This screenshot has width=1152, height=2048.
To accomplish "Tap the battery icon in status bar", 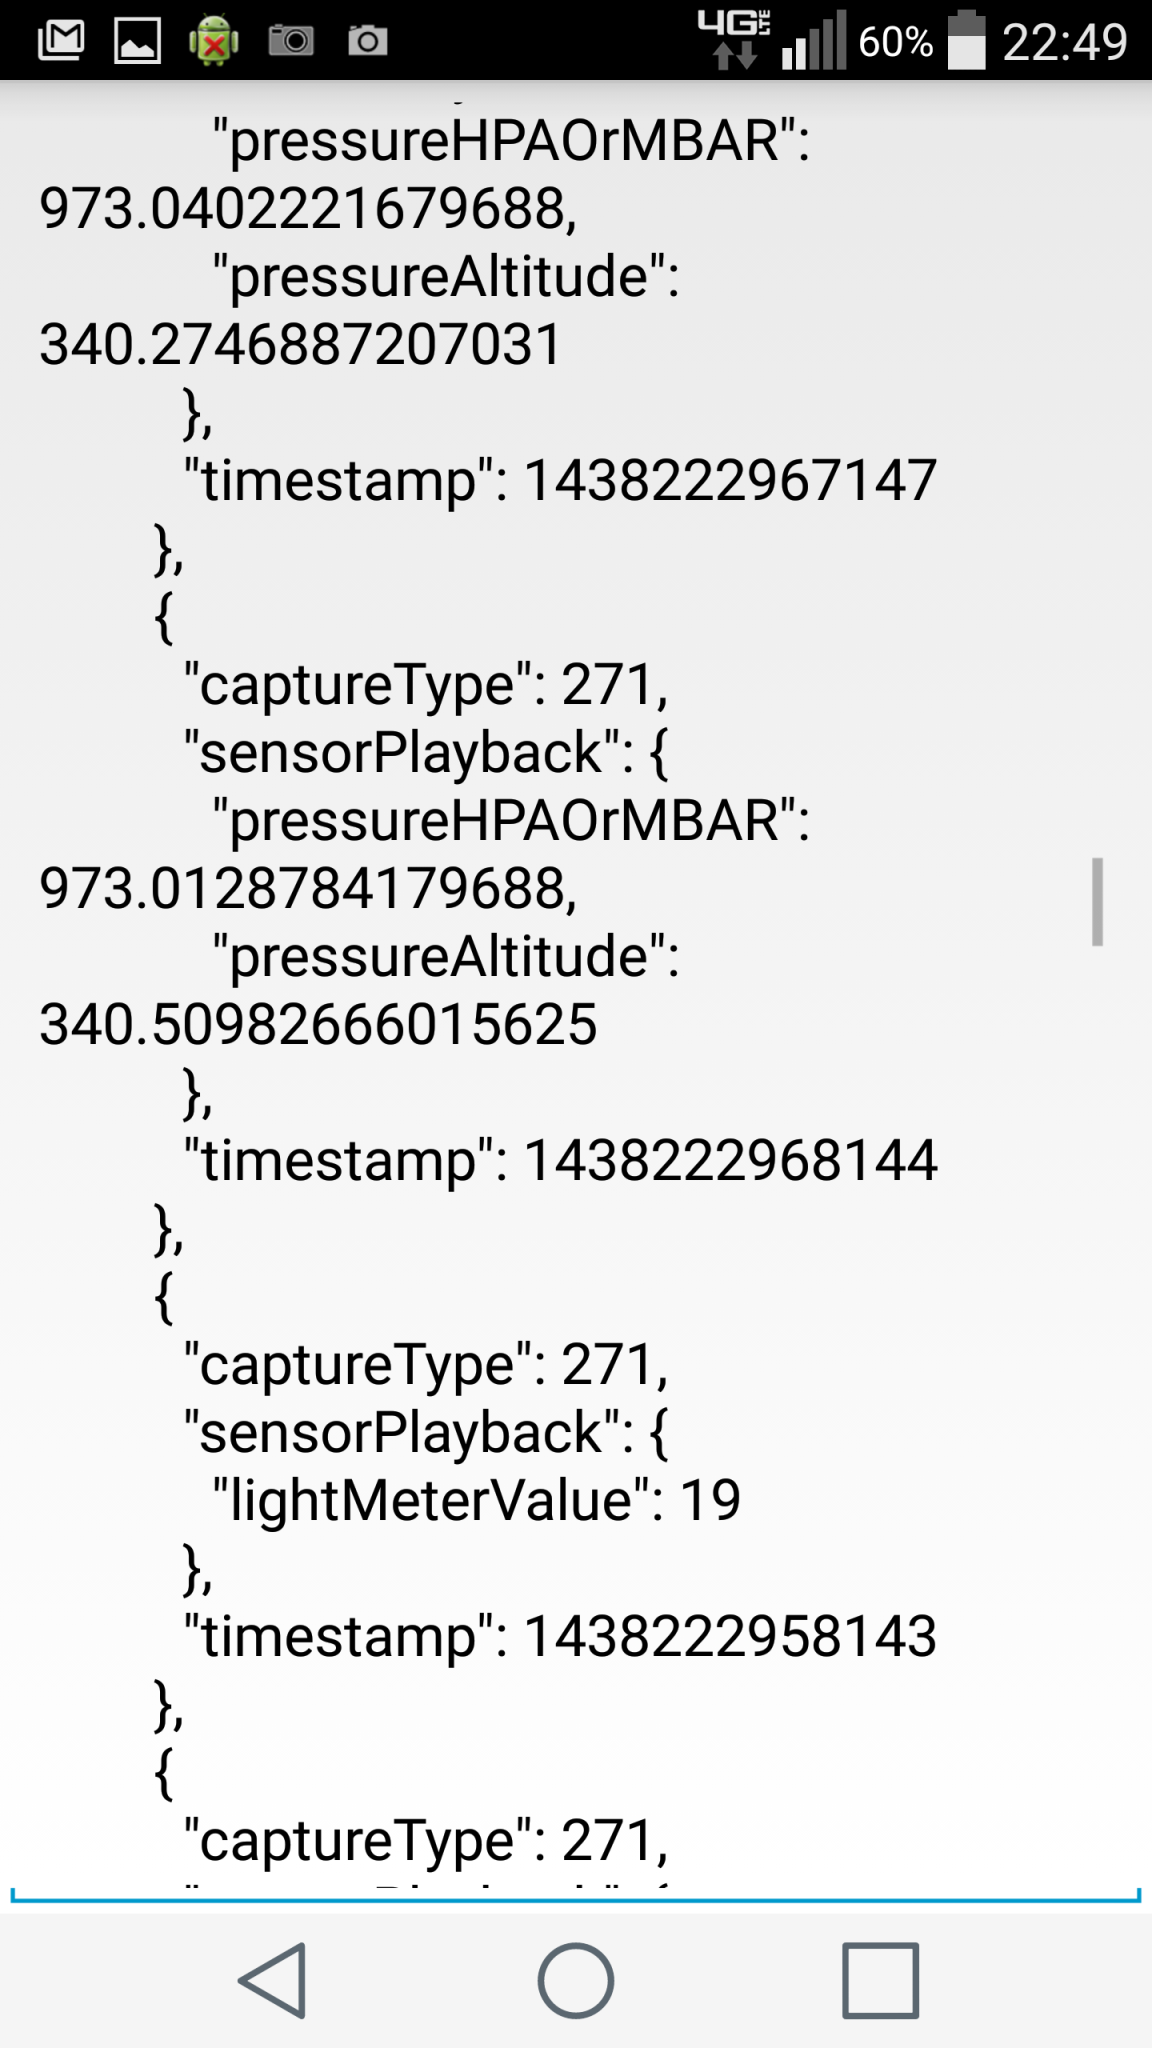I will pyautogui.click(x=966, y=41).
